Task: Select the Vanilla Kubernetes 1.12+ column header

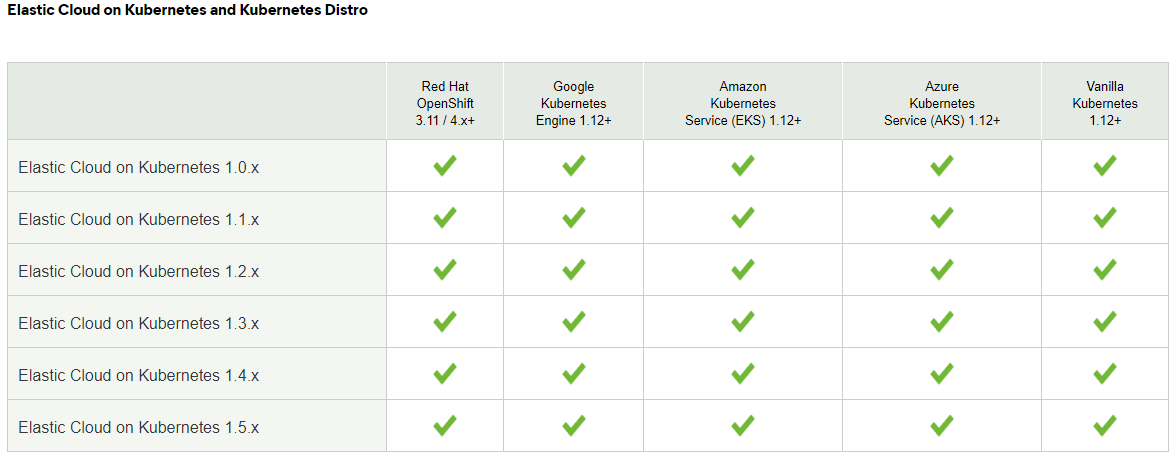Action: [1104, 103]
